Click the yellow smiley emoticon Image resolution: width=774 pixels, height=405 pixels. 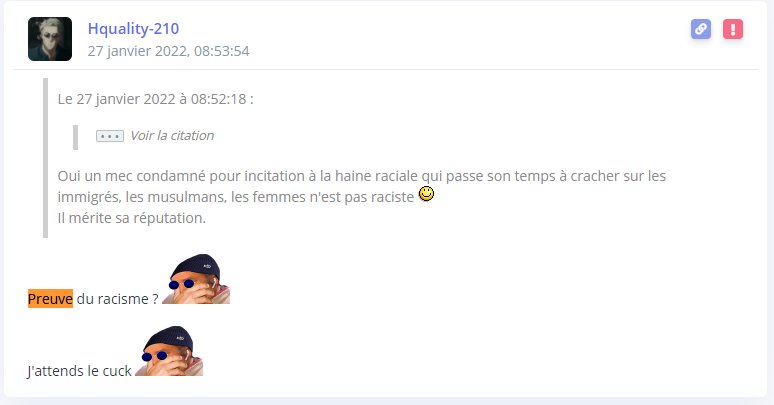point(426,194)
